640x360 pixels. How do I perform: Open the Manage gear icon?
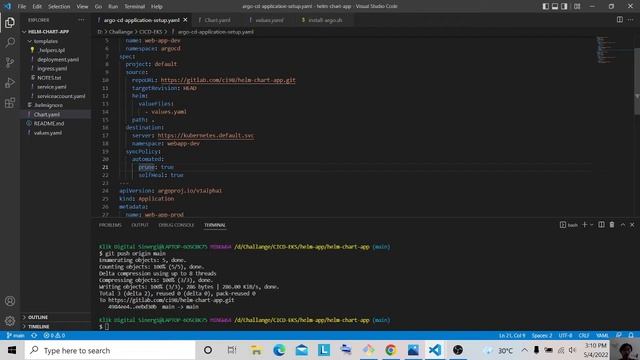10,321
